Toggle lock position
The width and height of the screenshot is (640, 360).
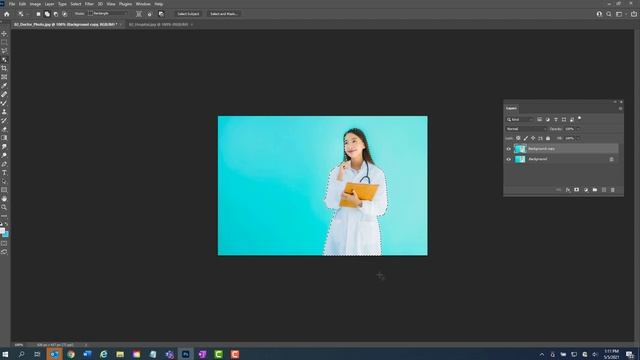click(533, 138)
